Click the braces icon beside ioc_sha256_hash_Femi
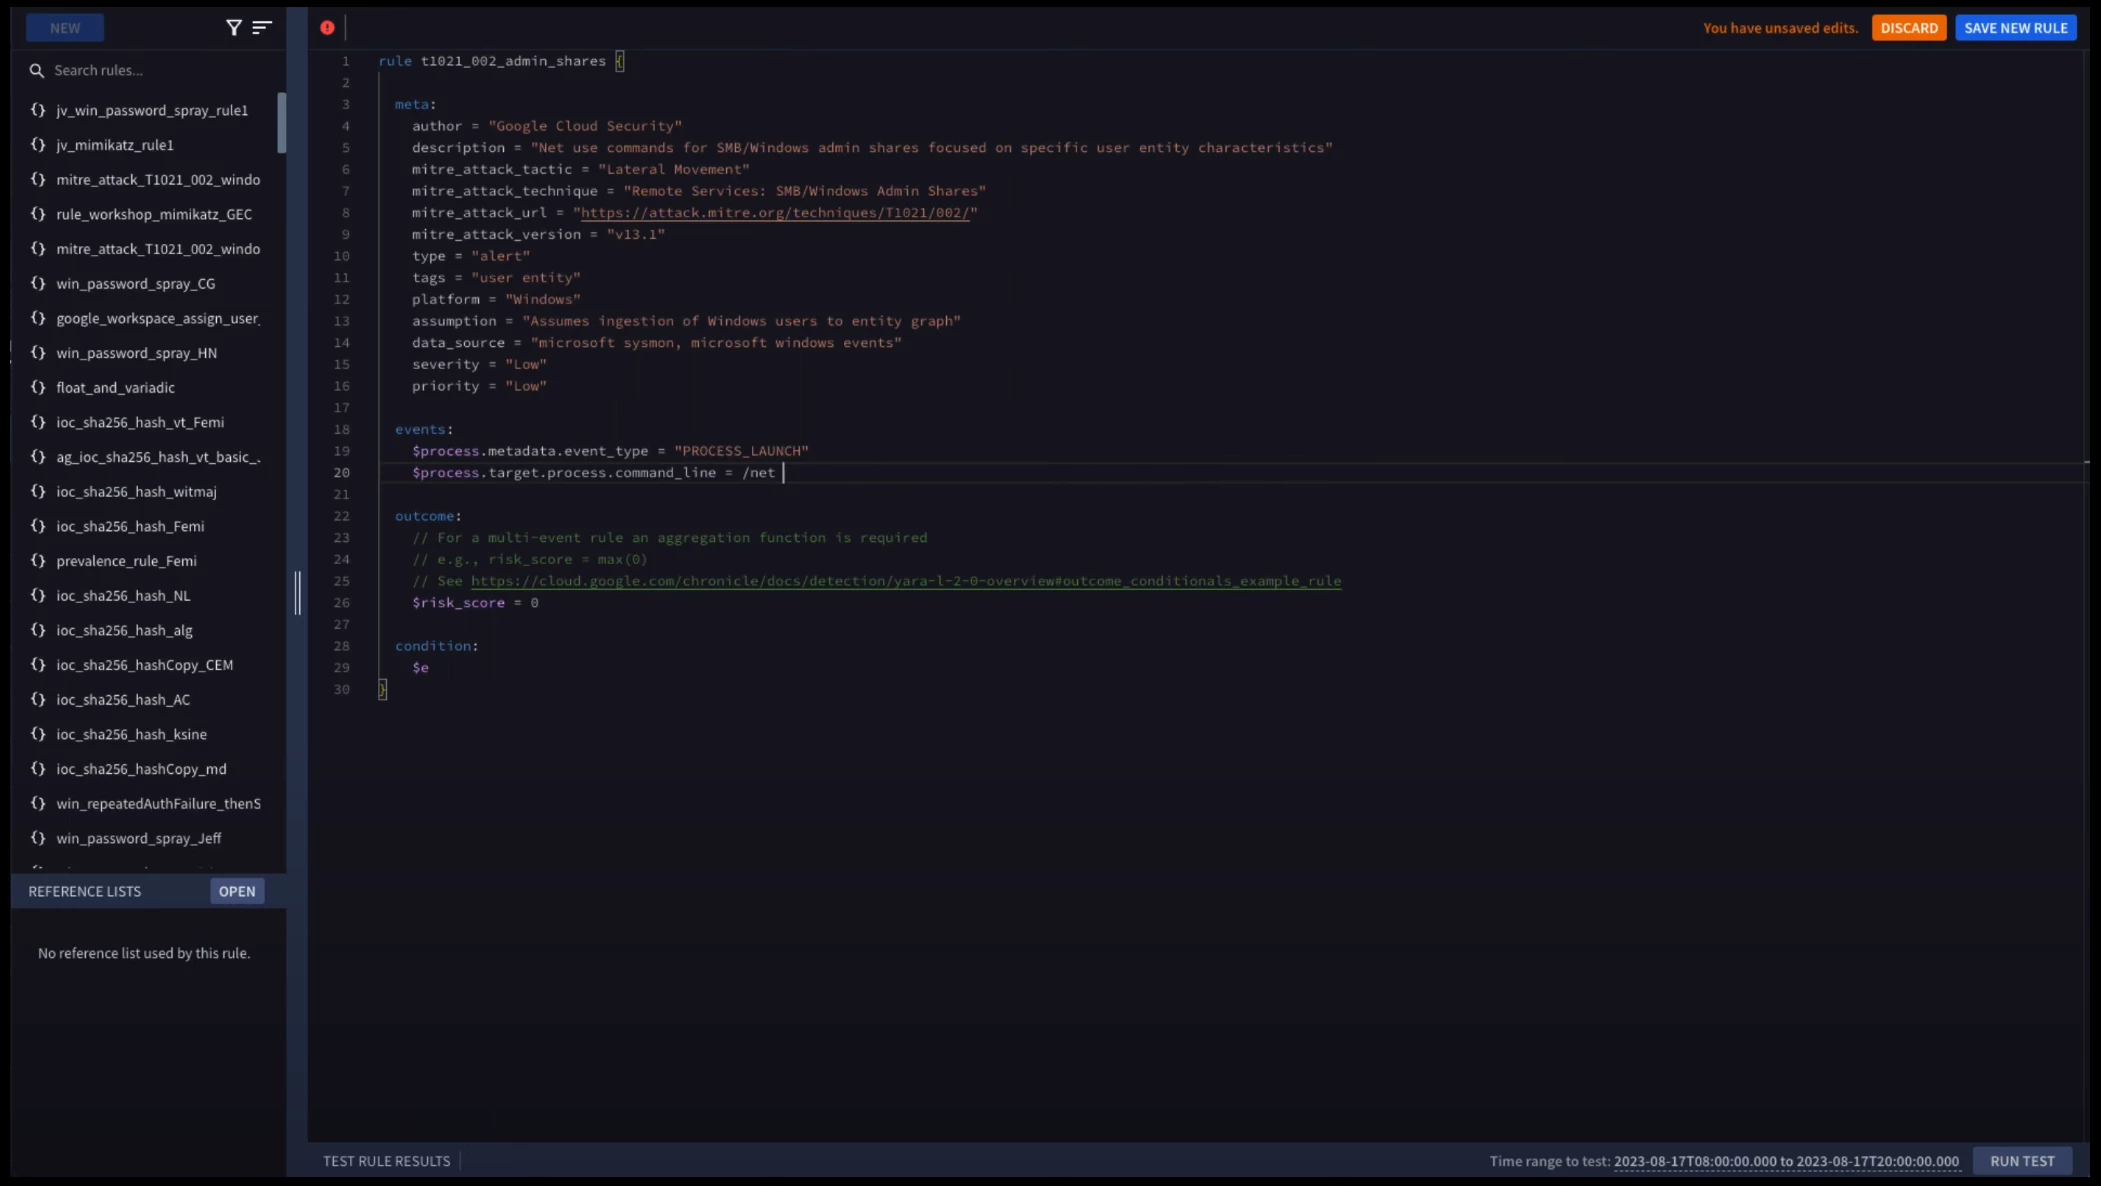This screenshot has width=2101, height=1186. [x=38, y=526]
